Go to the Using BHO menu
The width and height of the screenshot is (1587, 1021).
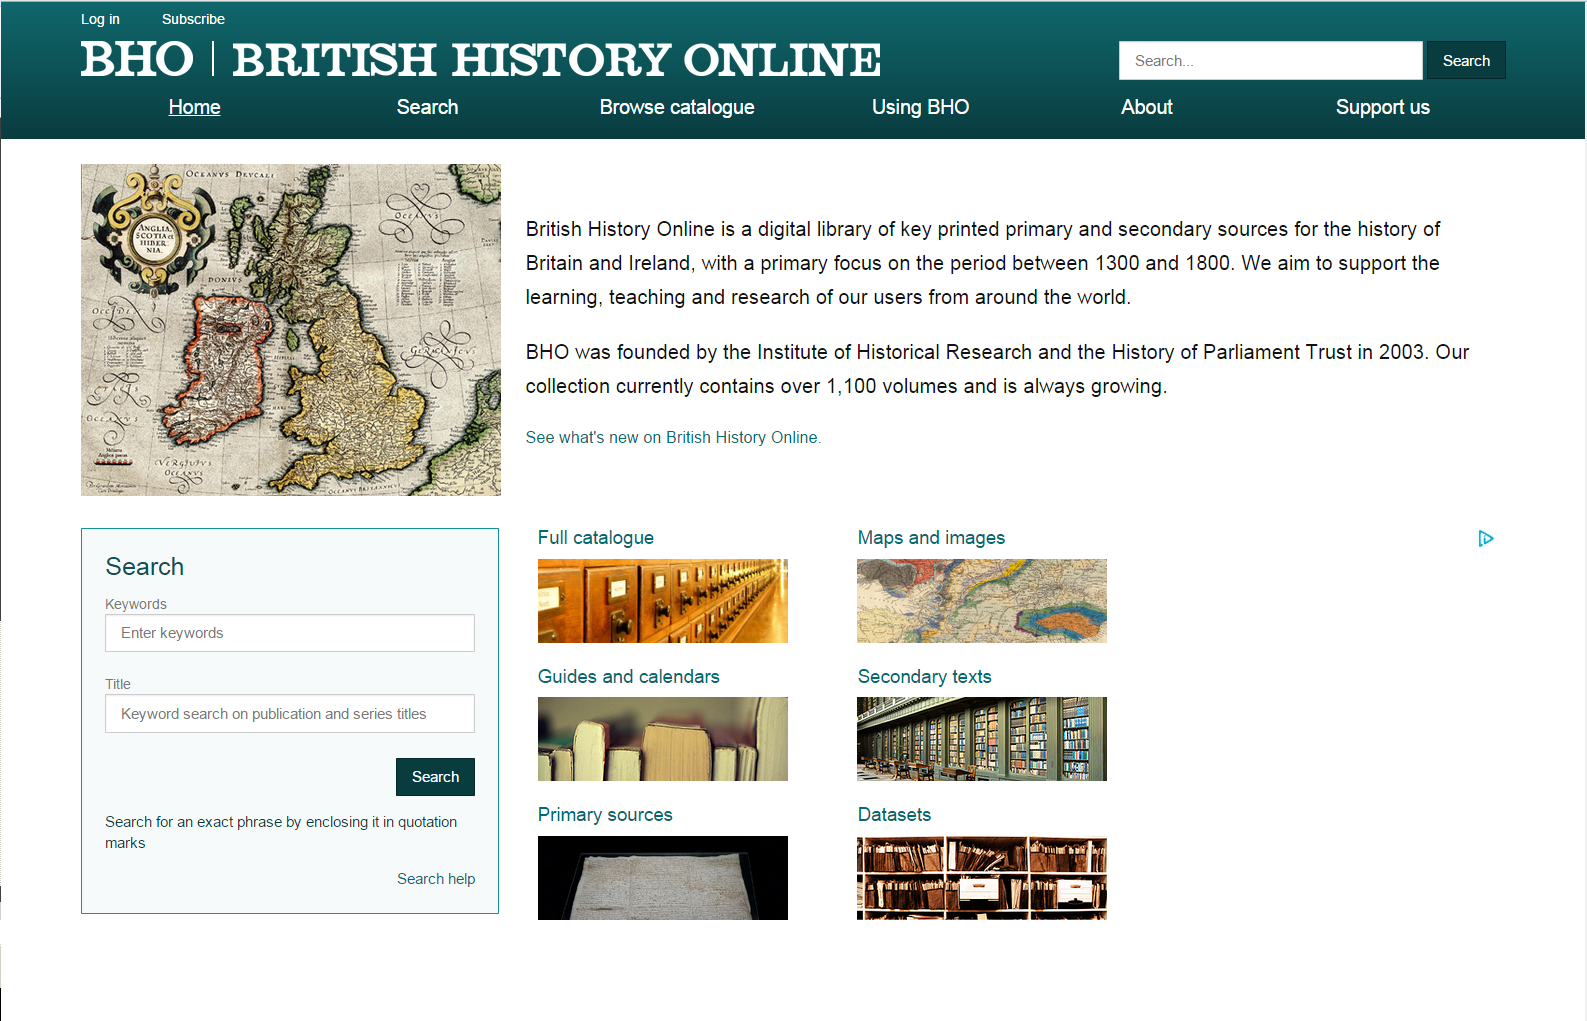click(919, 107)
